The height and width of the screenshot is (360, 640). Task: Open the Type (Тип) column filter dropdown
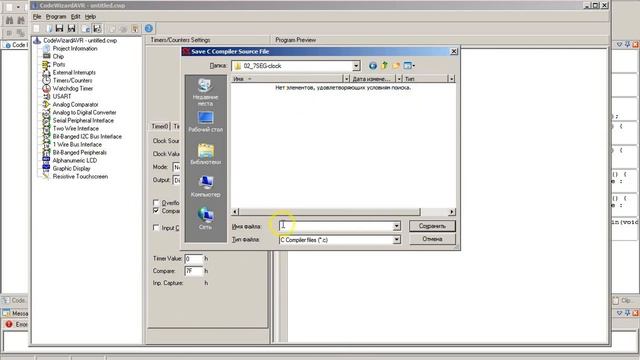[x=451, y=79]
